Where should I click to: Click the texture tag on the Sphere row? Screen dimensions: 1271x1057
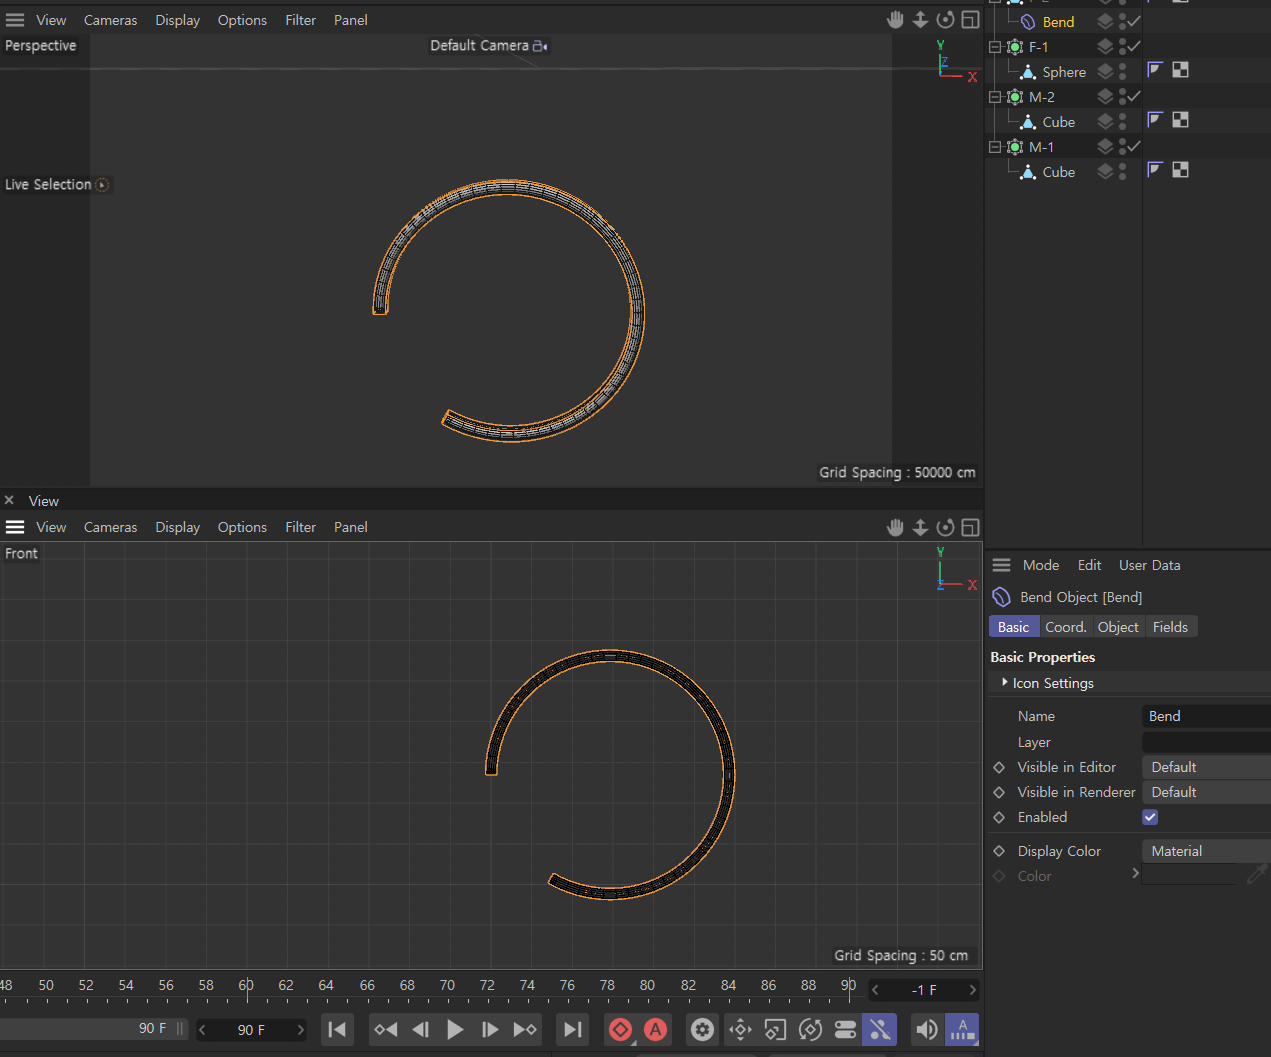1180,70
